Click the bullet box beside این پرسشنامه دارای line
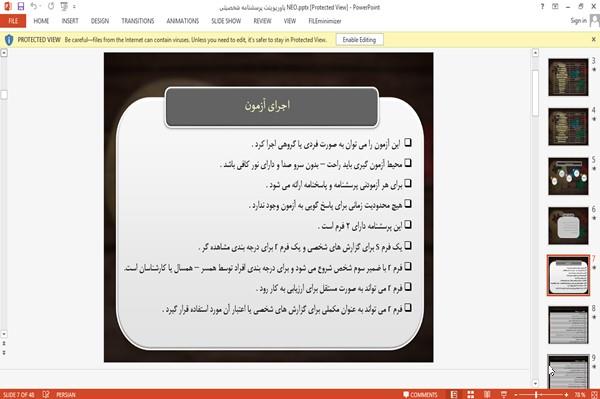Viewport: 600px width, 399px height. [408, 225]
